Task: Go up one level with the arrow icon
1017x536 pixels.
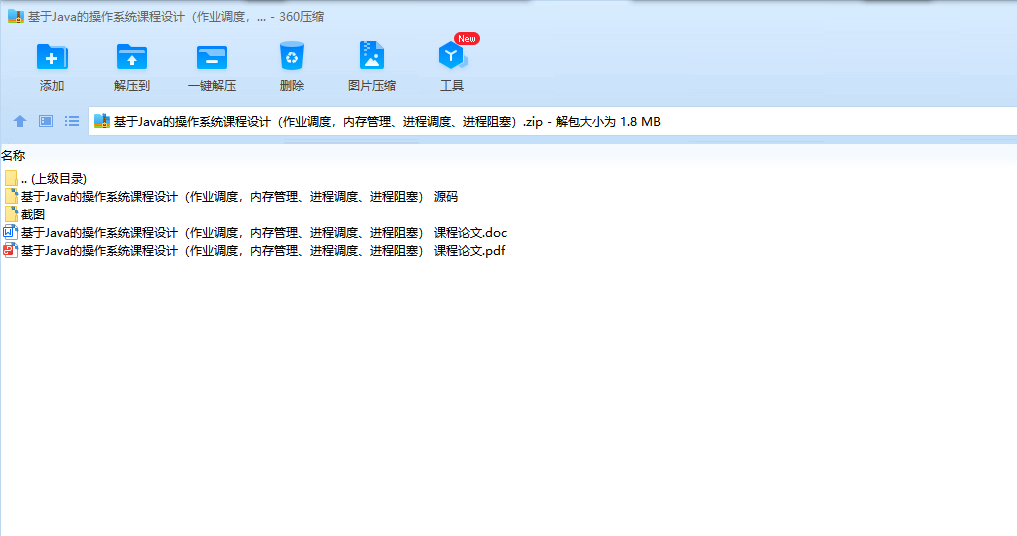Action: point(20,121)
